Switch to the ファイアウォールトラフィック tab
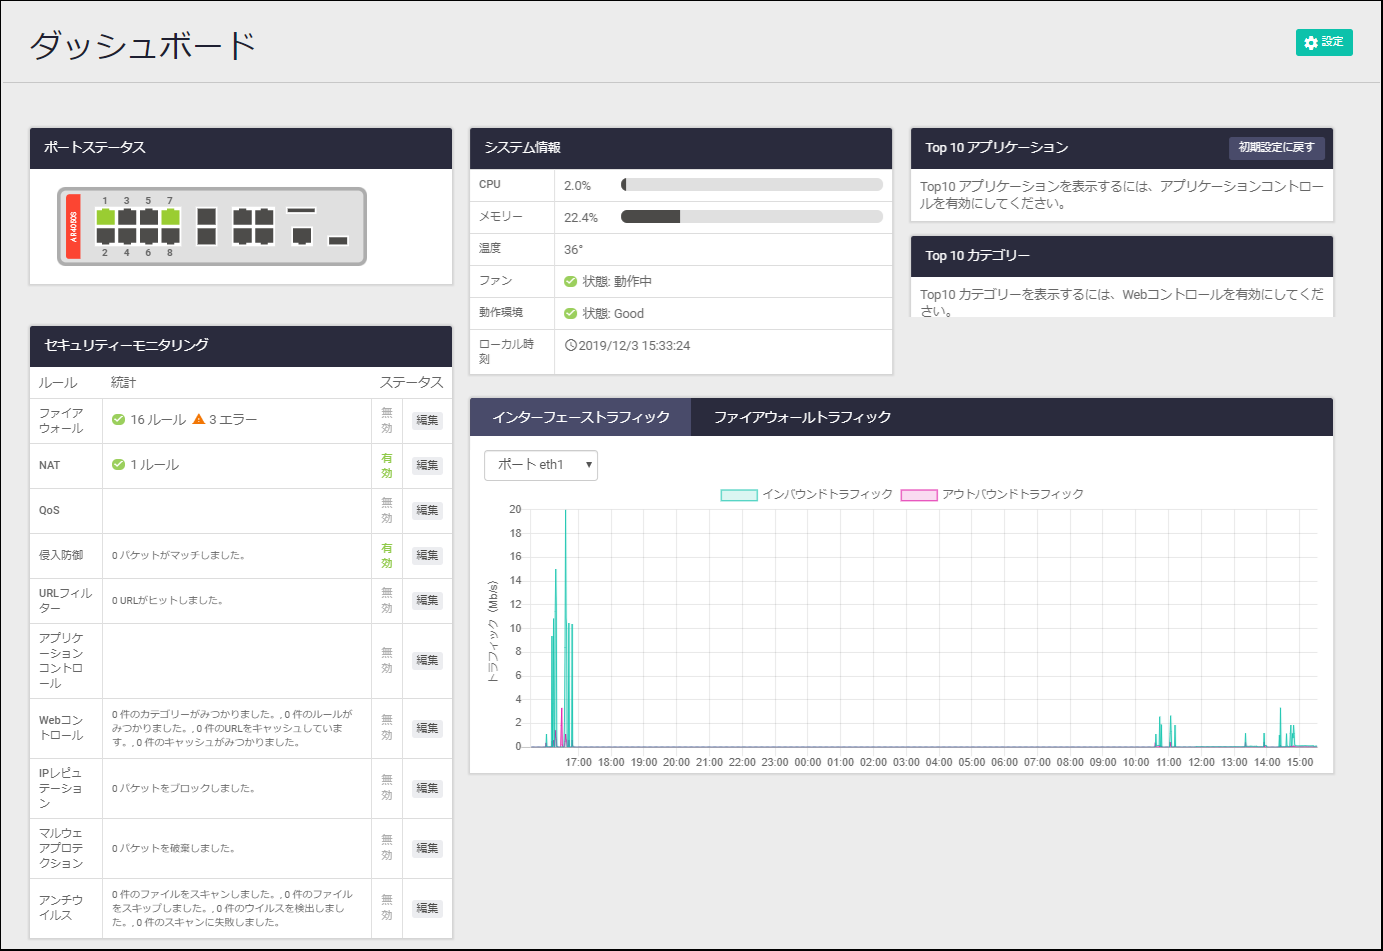This screenshot has height=951, width=1383. [802, 417]
